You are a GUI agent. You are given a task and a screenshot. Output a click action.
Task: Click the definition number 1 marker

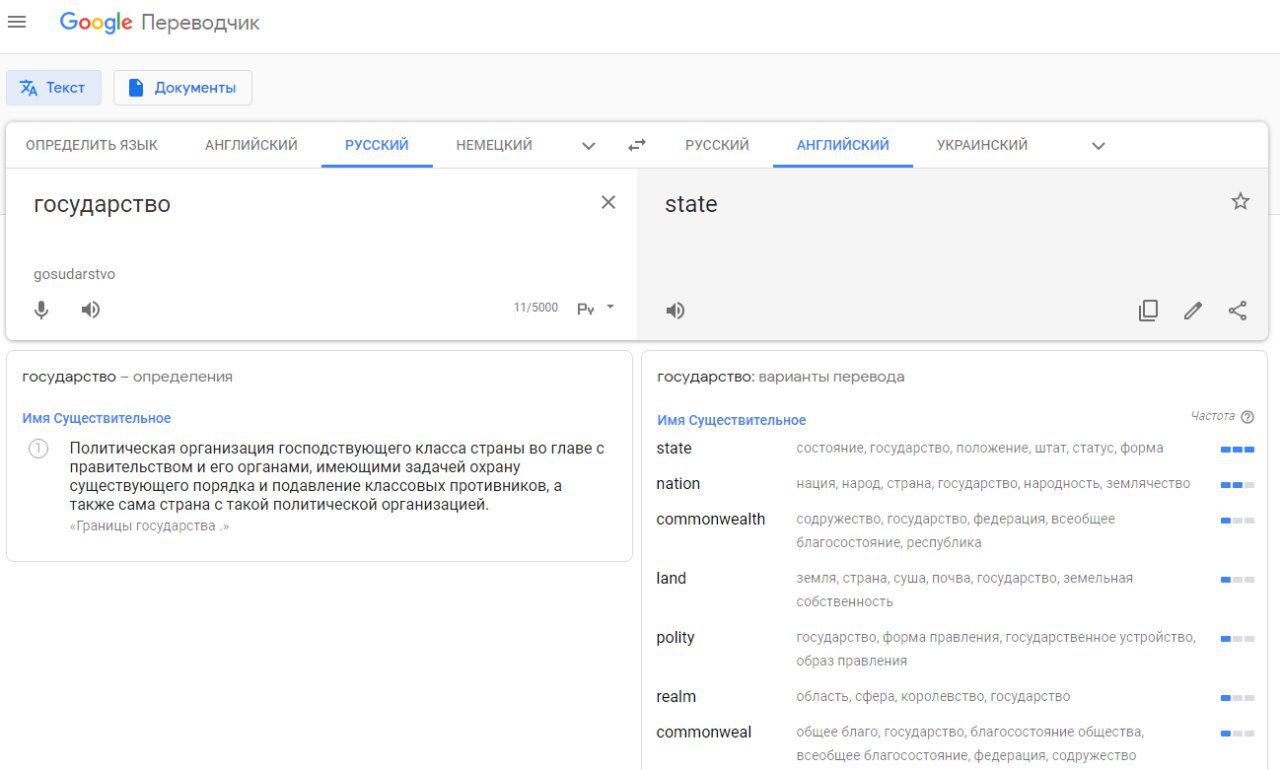pos(38,449)
